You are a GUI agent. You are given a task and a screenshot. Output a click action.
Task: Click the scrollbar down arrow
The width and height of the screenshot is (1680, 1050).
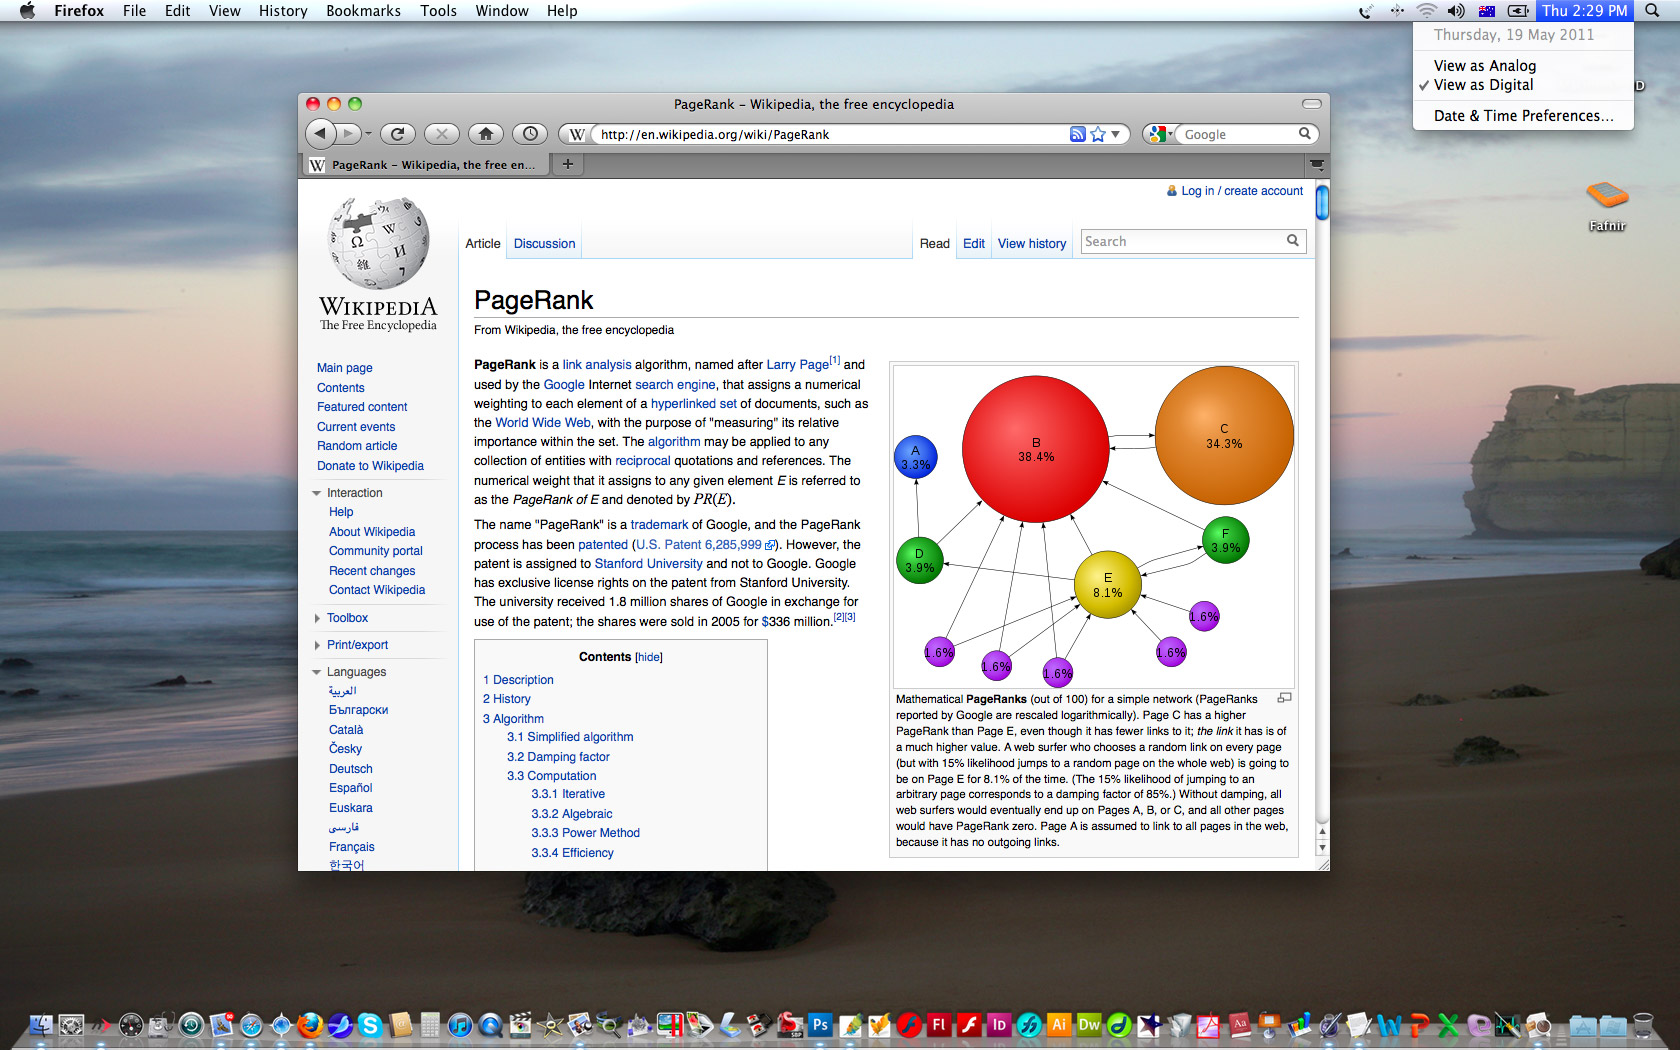point(1322,848)
